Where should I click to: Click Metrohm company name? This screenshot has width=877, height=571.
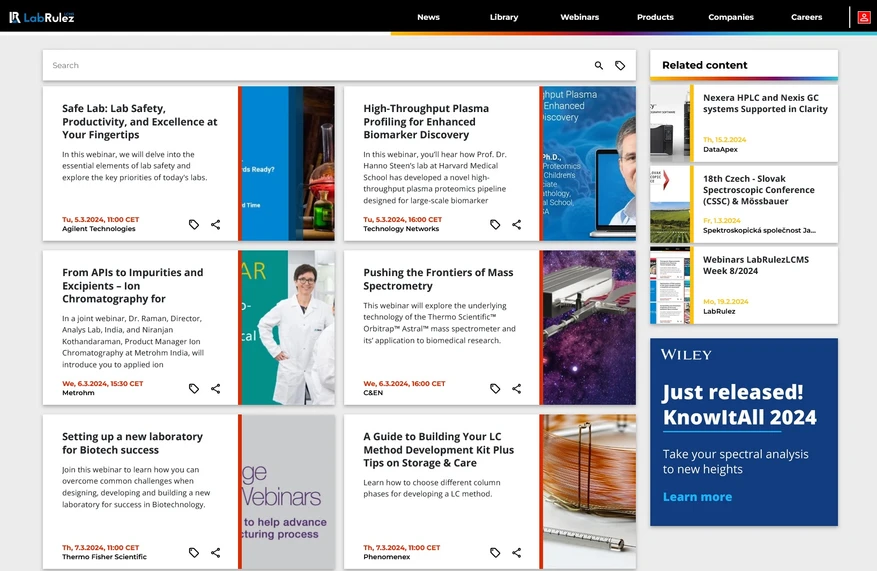pos(78,393)
